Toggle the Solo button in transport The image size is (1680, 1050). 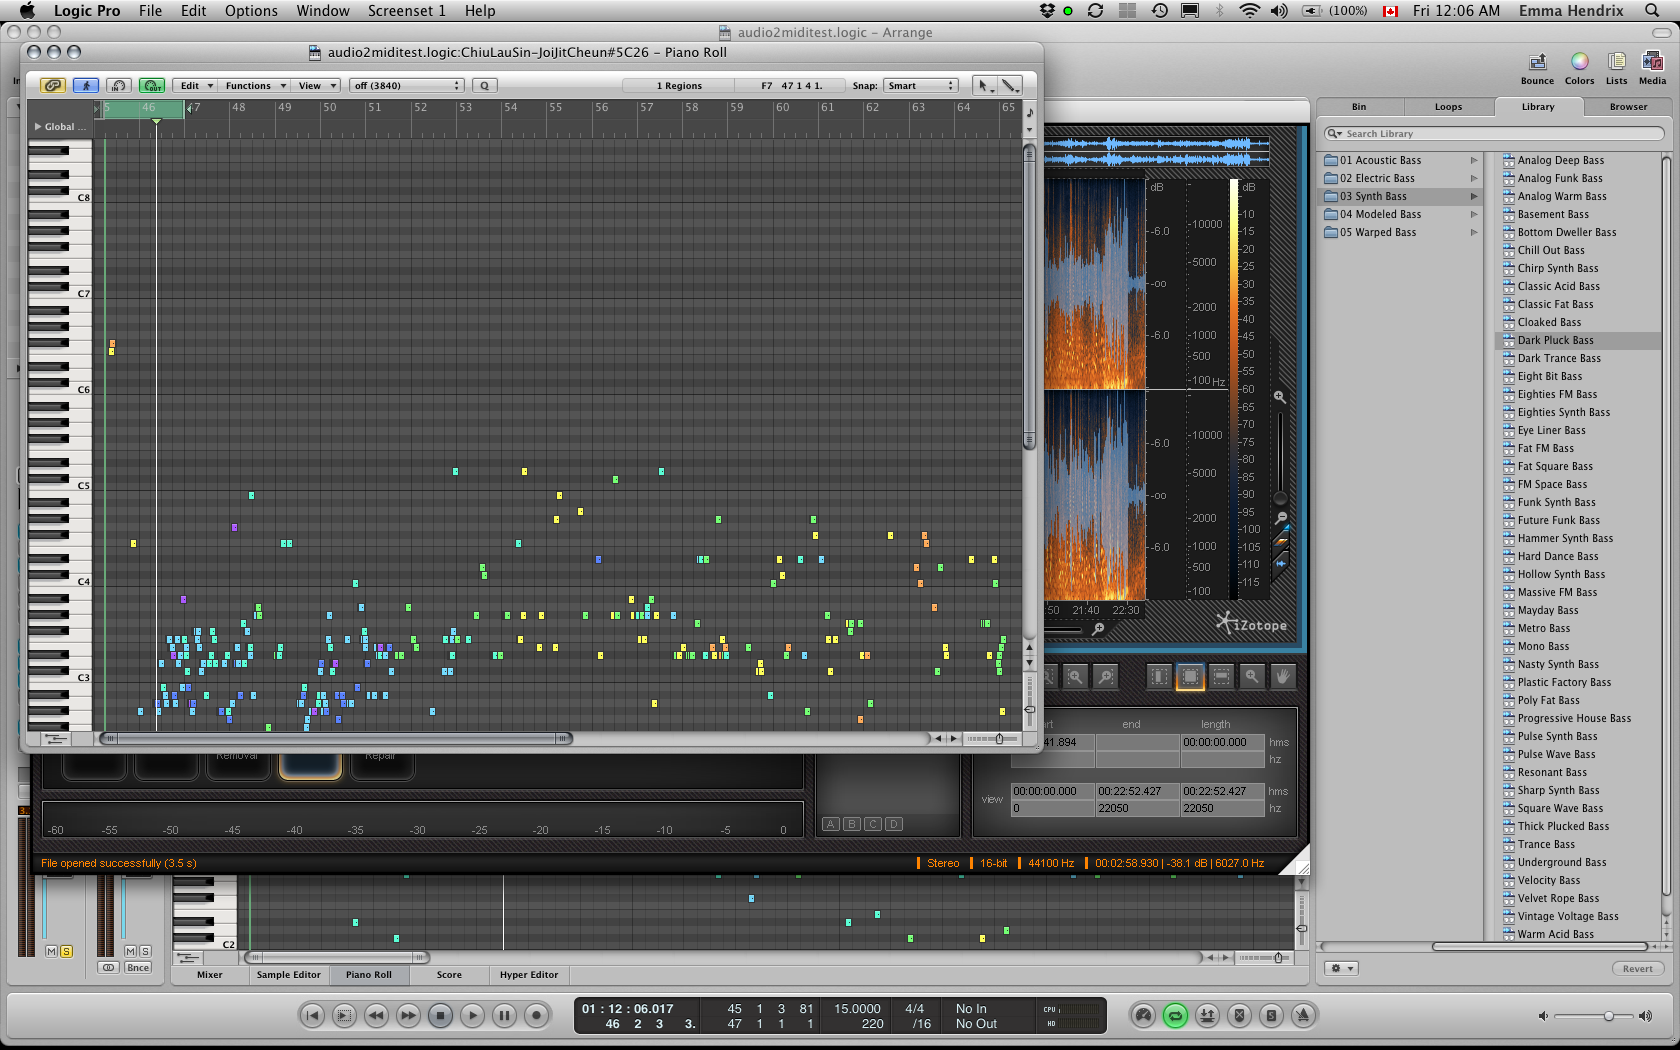click(x=1271, y=1016)
